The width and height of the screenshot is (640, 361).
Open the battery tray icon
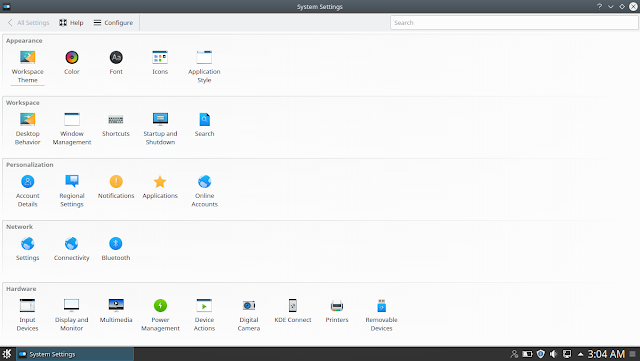(527, 354)
